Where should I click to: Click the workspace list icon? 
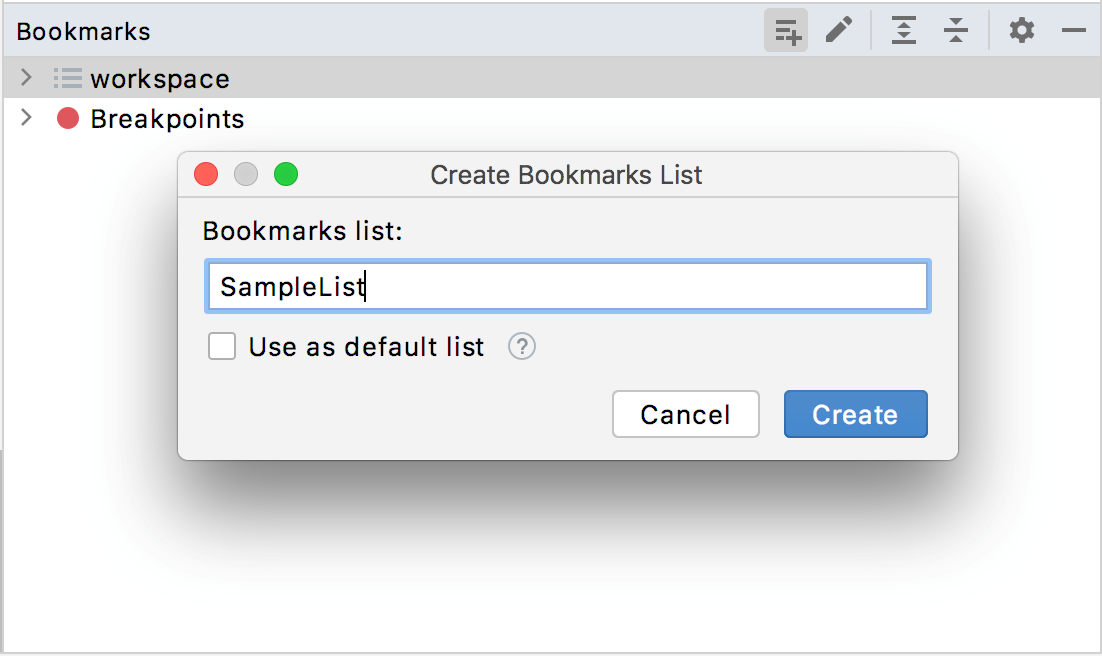[65, 78]
